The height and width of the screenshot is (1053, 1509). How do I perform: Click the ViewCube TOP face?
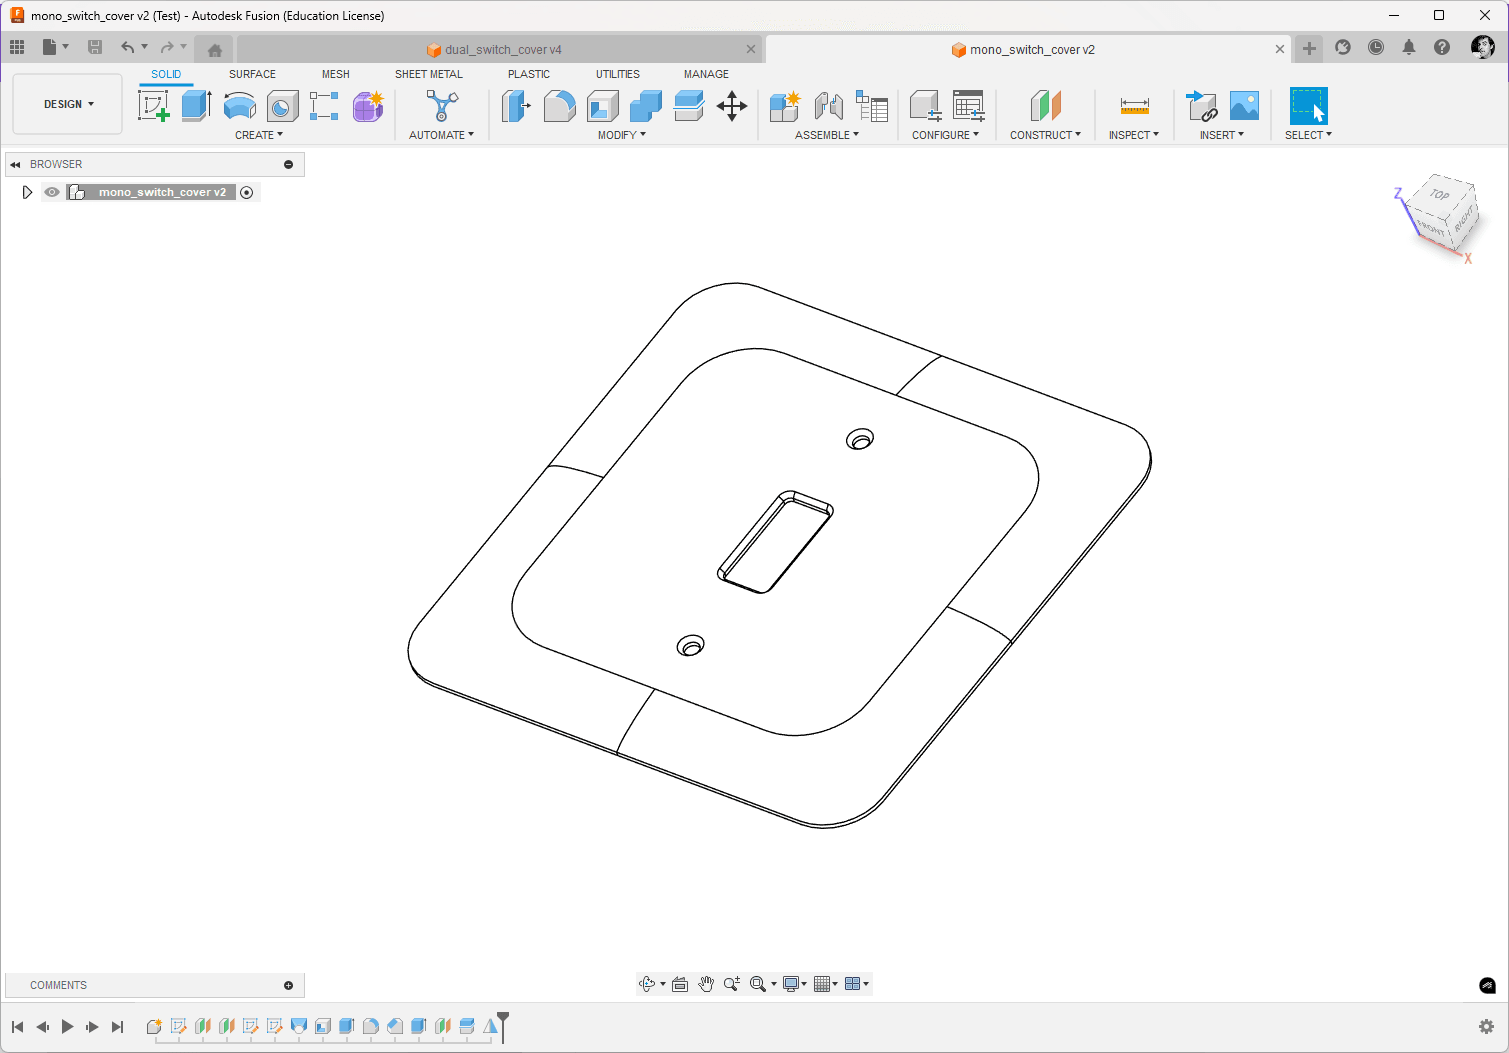pyautogui.click(x=1440, y=194)
